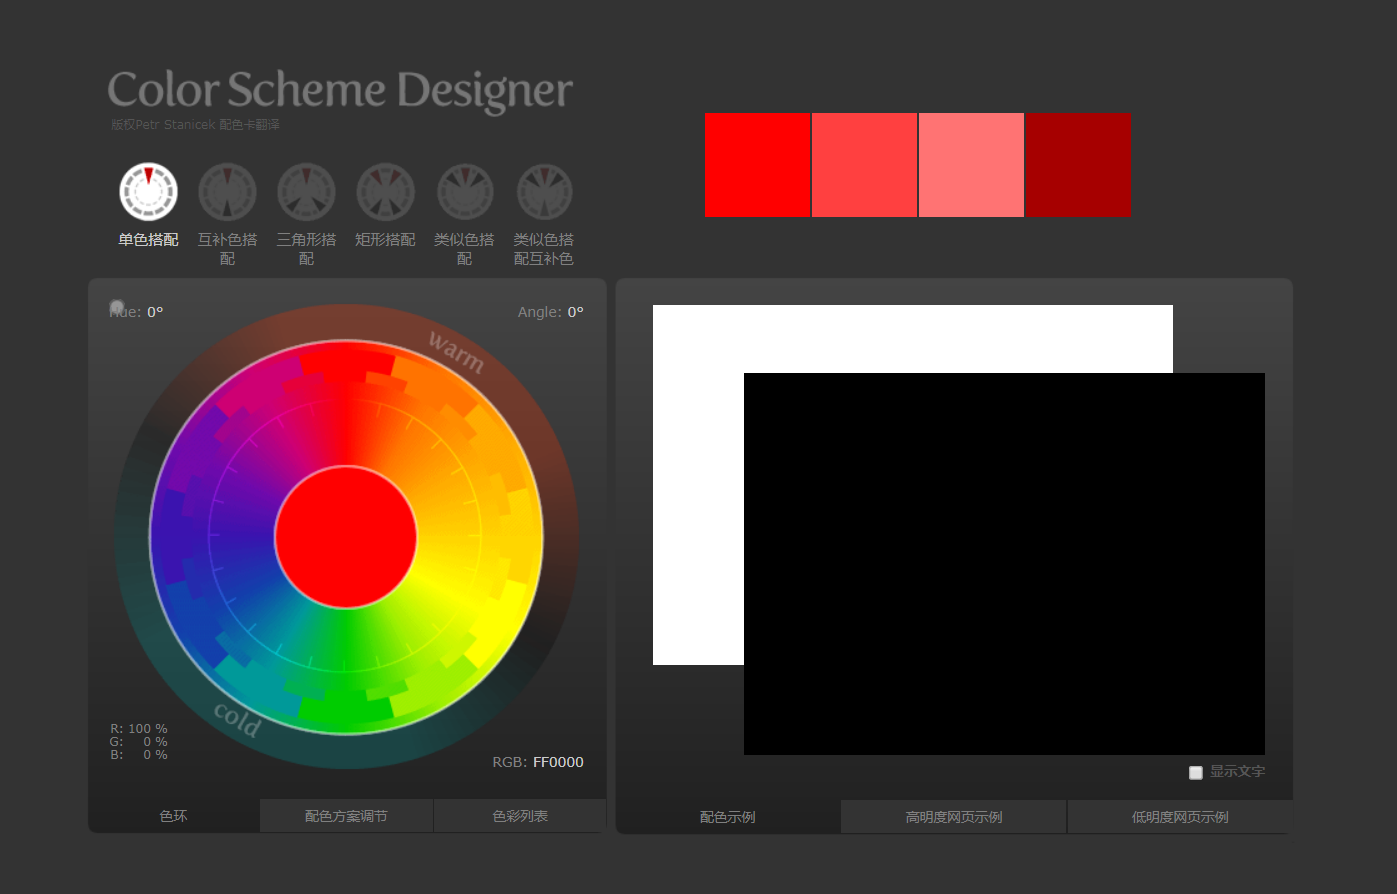Viewport: 1397px width, 894px height.
Task: Open the 高明度网页示例 tab
Action: (954, 817)
